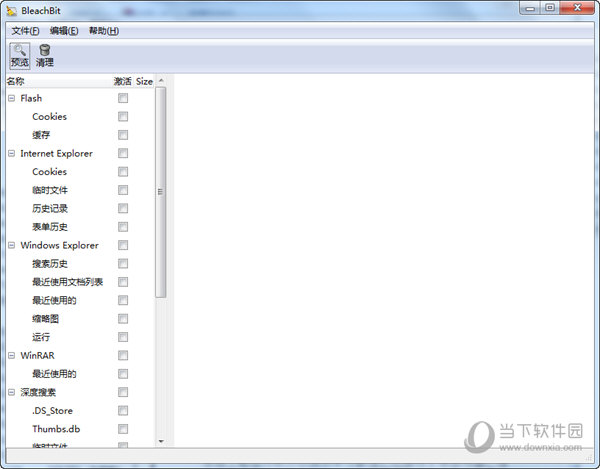Open the 帮助(H) menu

point(104,31)
